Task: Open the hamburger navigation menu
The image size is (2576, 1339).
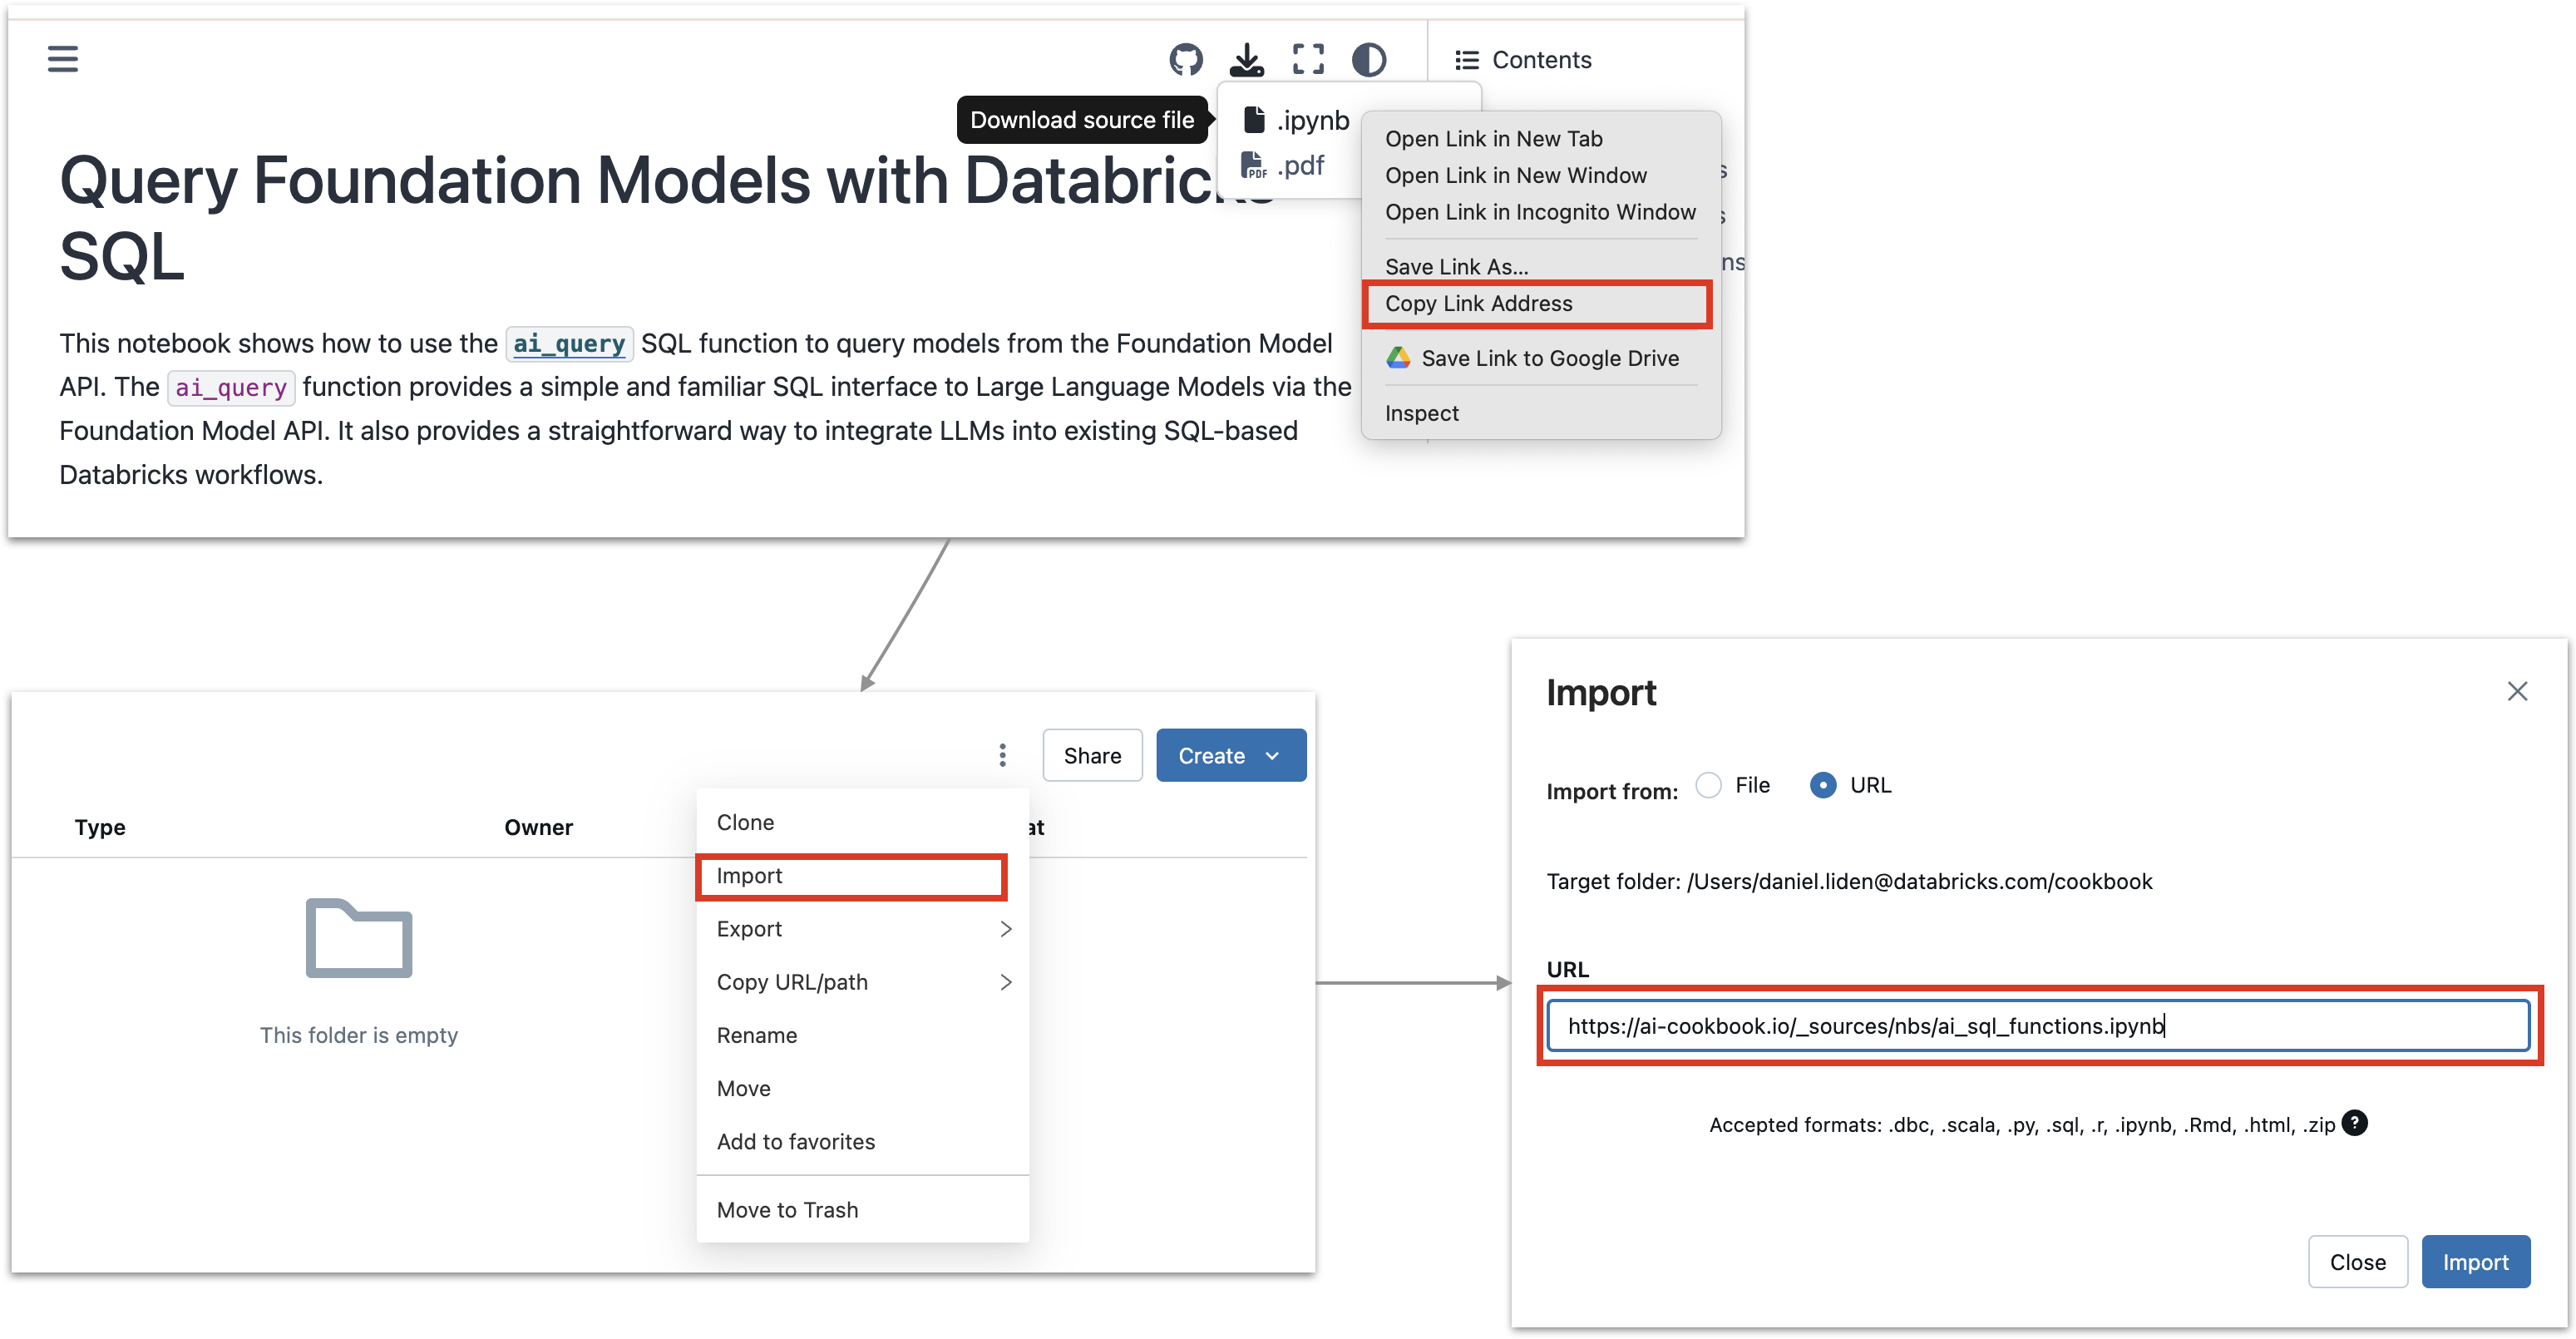Action: click(x=62, y=59)
